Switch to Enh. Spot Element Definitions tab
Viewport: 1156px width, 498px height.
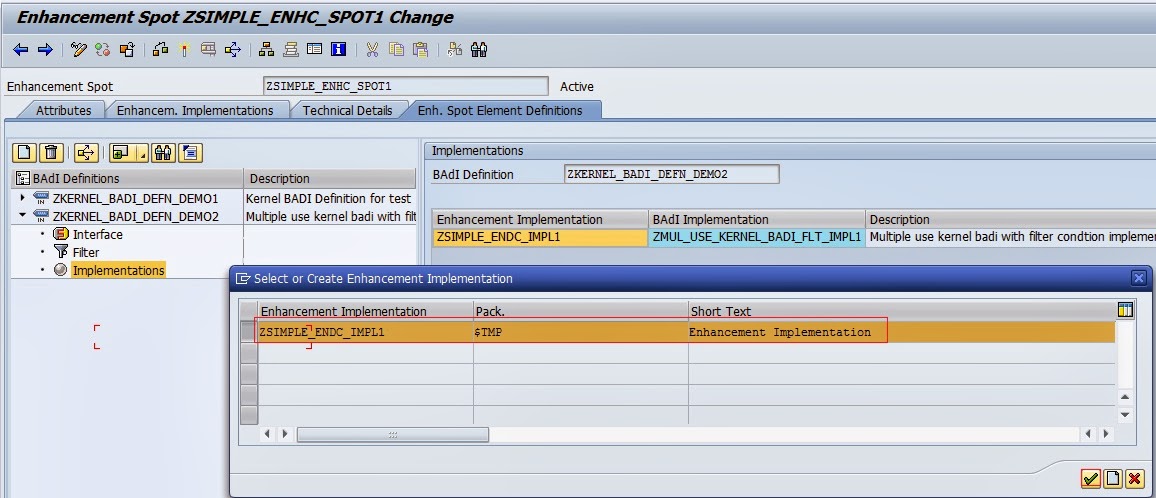(500, 110)
